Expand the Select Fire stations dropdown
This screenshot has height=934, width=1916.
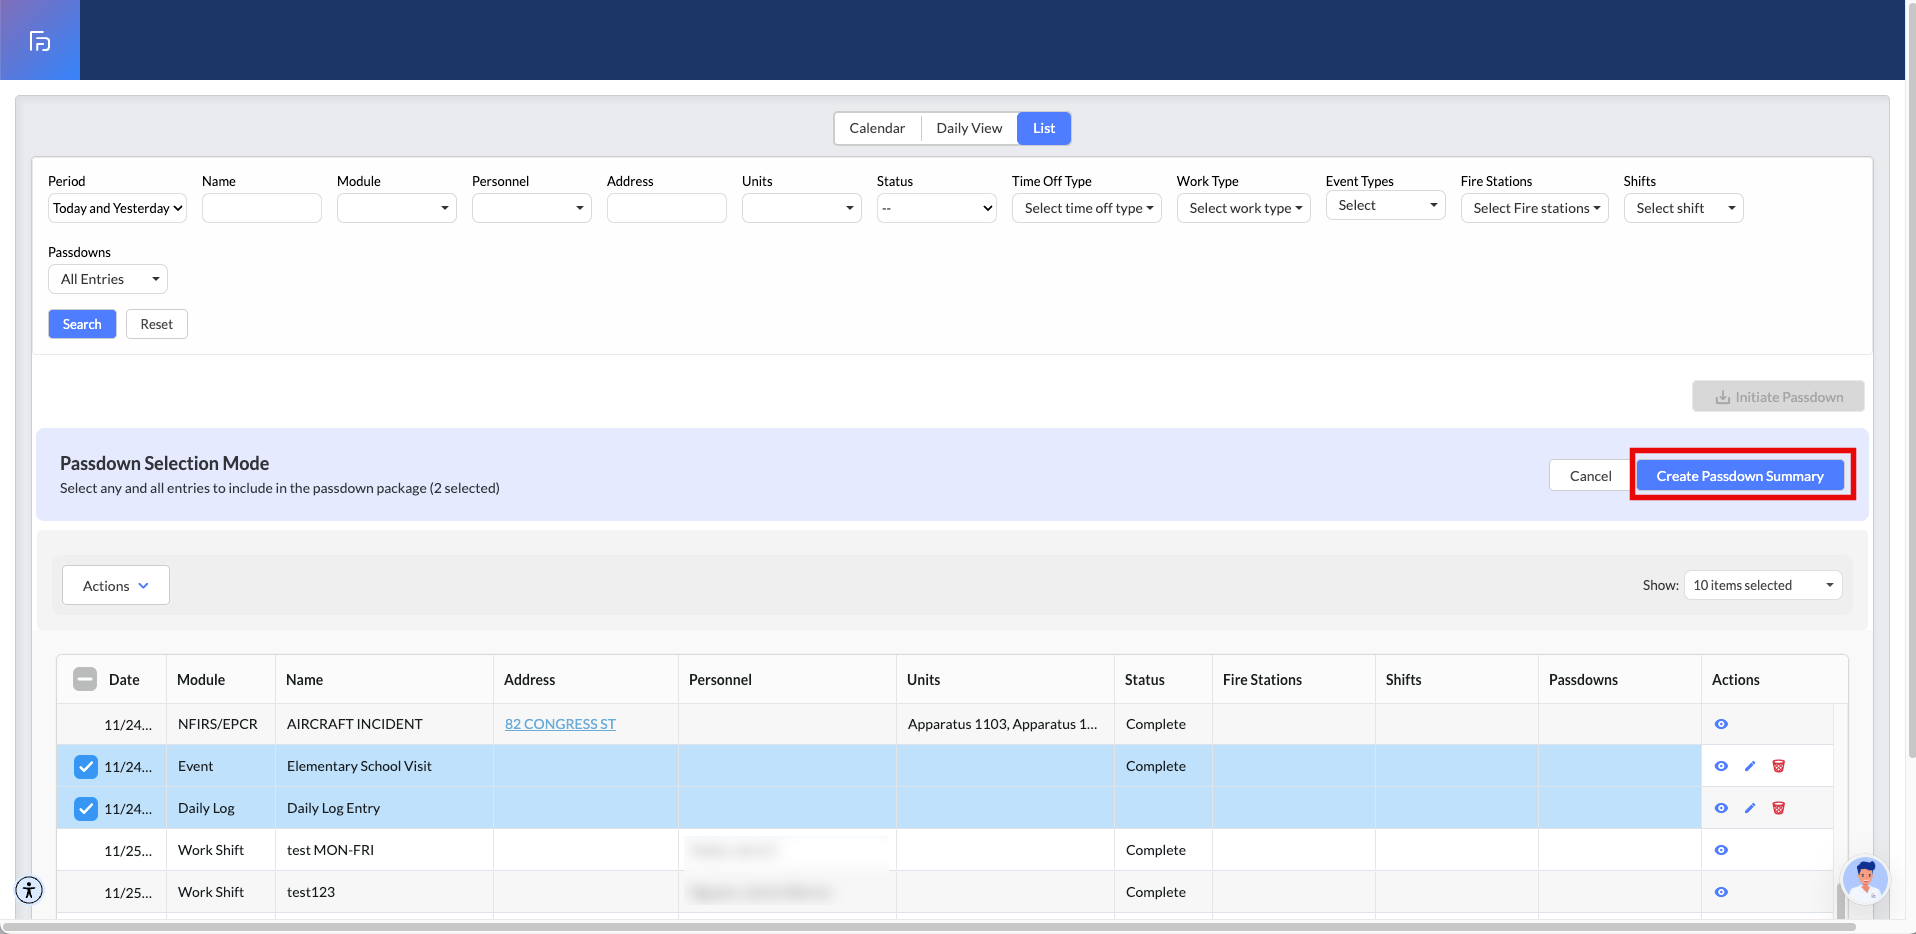1534,208
